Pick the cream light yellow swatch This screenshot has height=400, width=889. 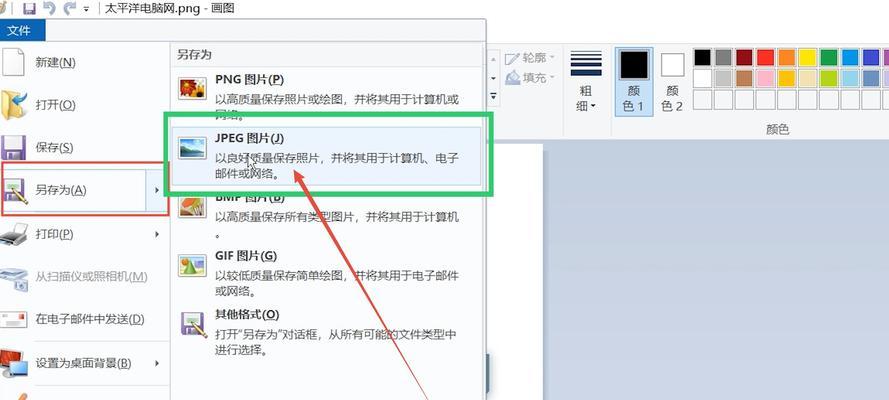808,78
